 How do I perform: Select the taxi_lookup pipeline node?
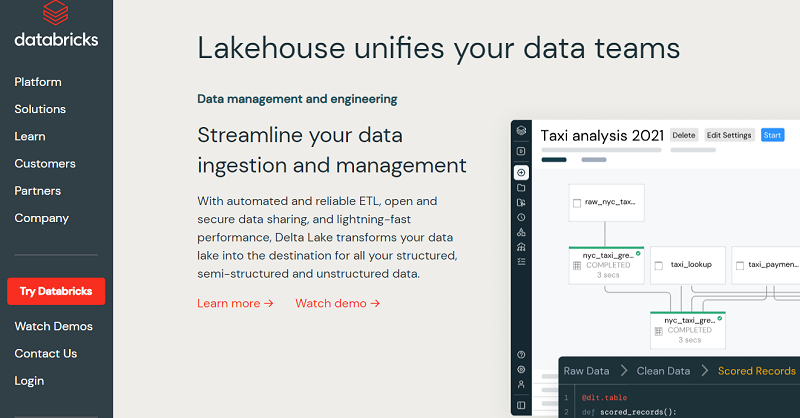coord(688,265)
